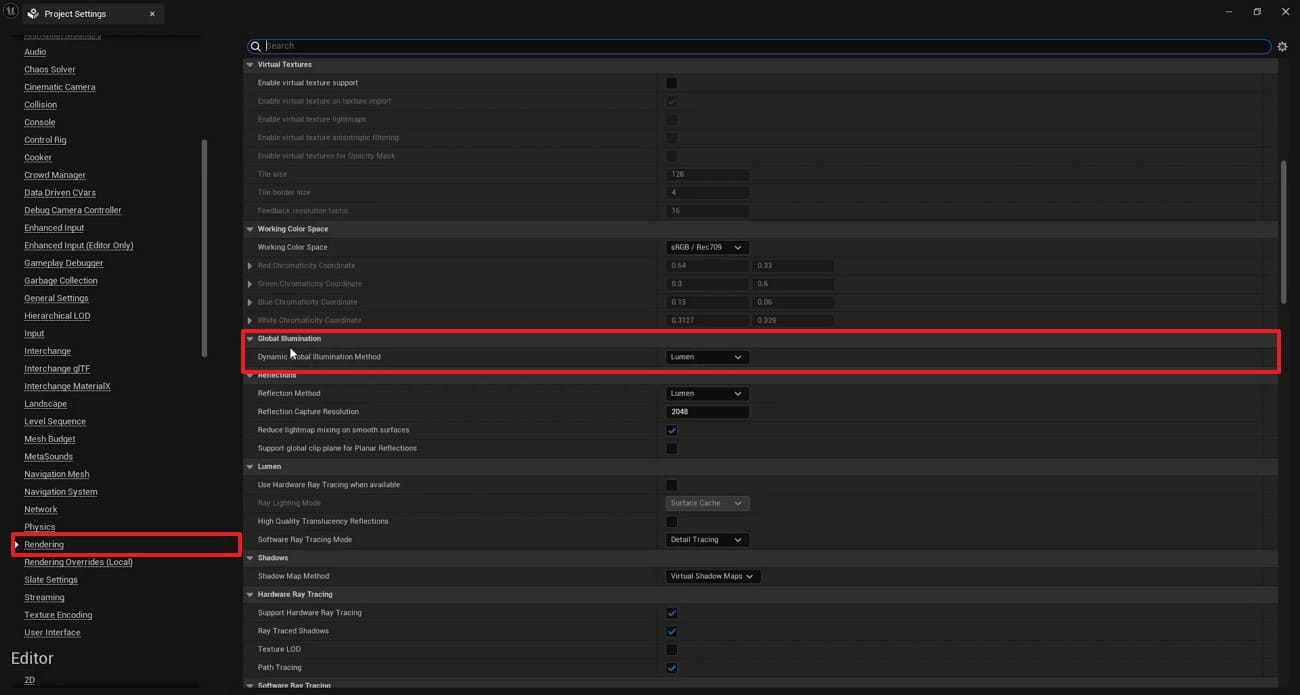Open the Working Color Space dropdown
The height and width of the screenshot is (695, 1300).
coord(707,247)
